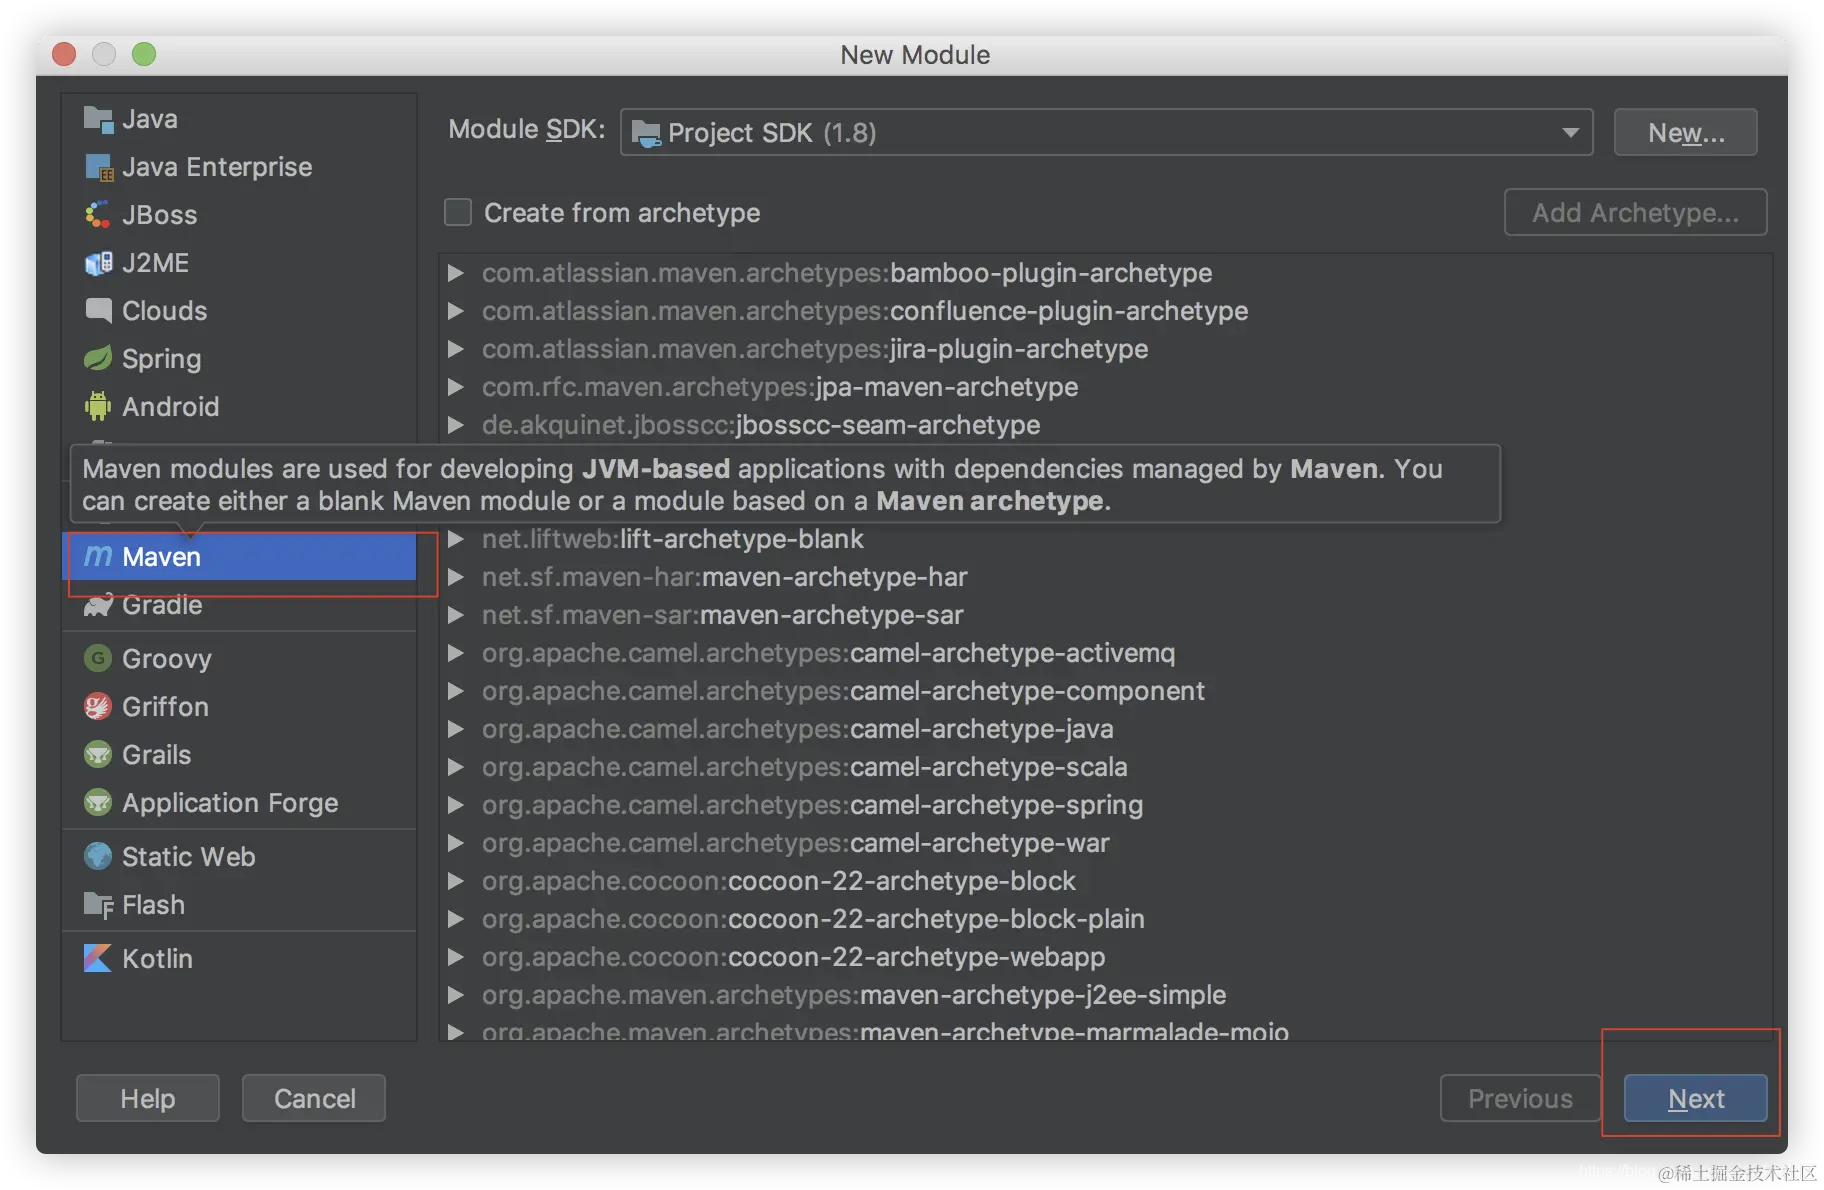Click Next to continue wizard
The height and width of the screenshot is (1190, 1824).
(x=1696, y=1098)
